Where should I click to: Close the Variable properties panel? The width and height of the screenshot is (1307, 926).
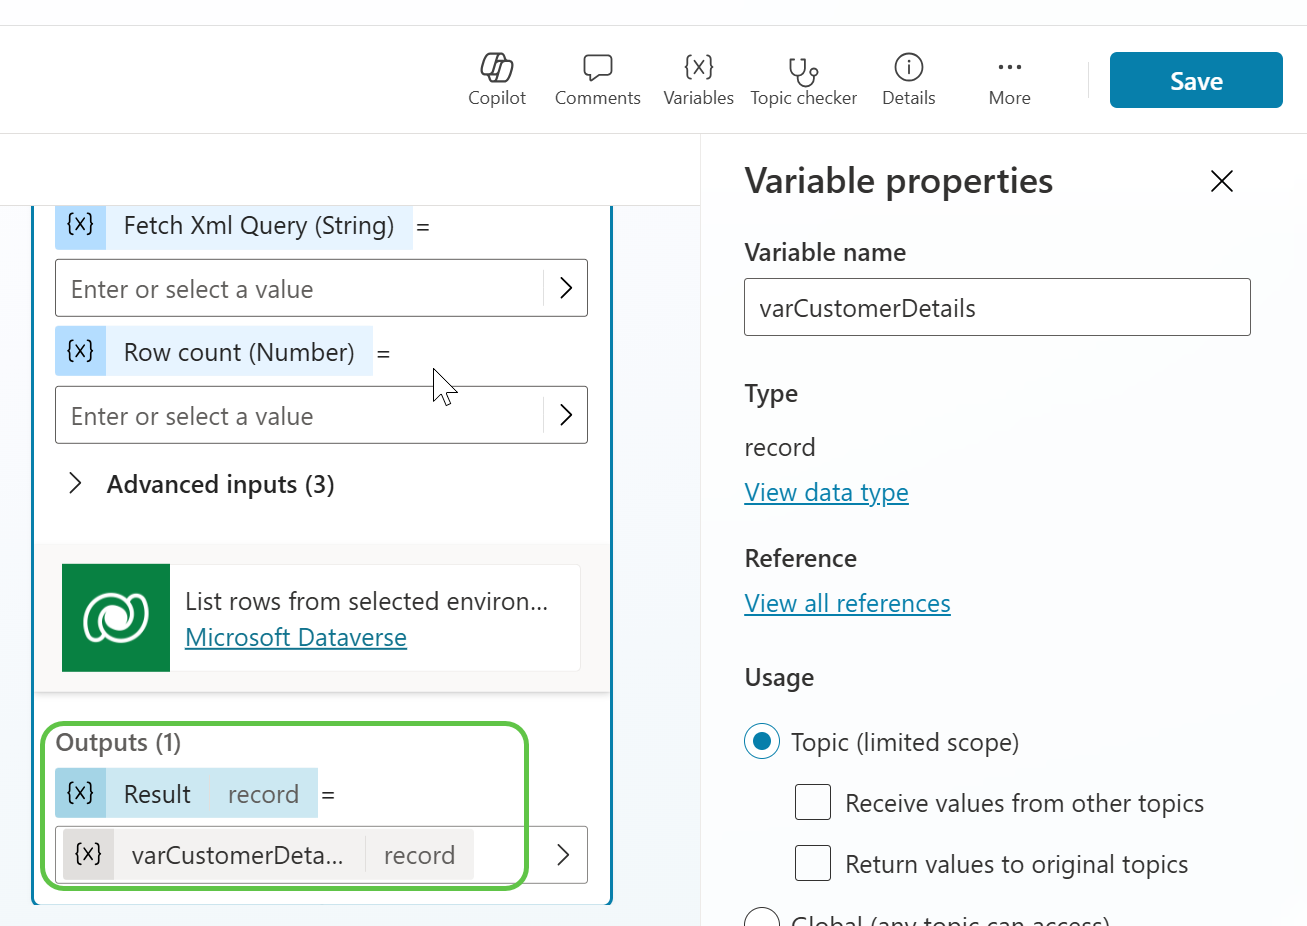click(1221, 181)
